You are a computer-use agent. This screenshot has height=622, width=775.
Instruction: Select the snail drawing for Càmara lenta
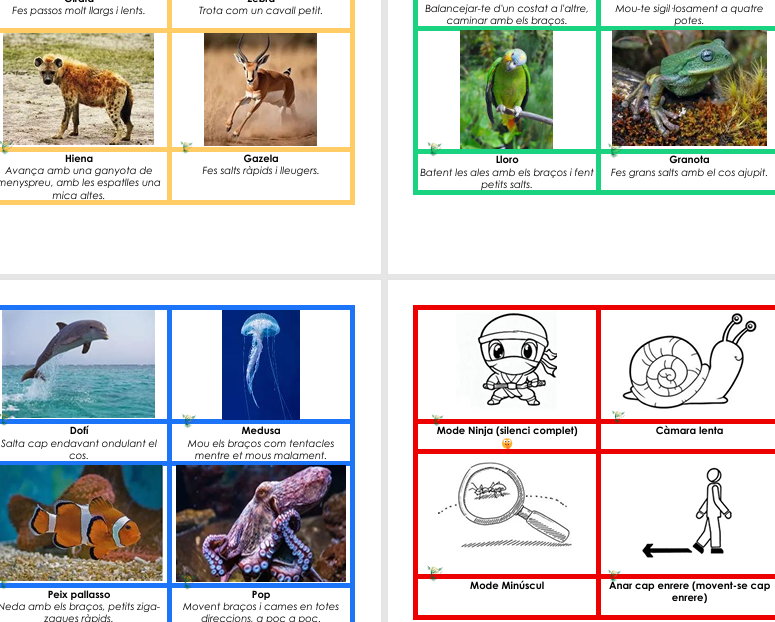pyautogui.click(x=689, y=363)
